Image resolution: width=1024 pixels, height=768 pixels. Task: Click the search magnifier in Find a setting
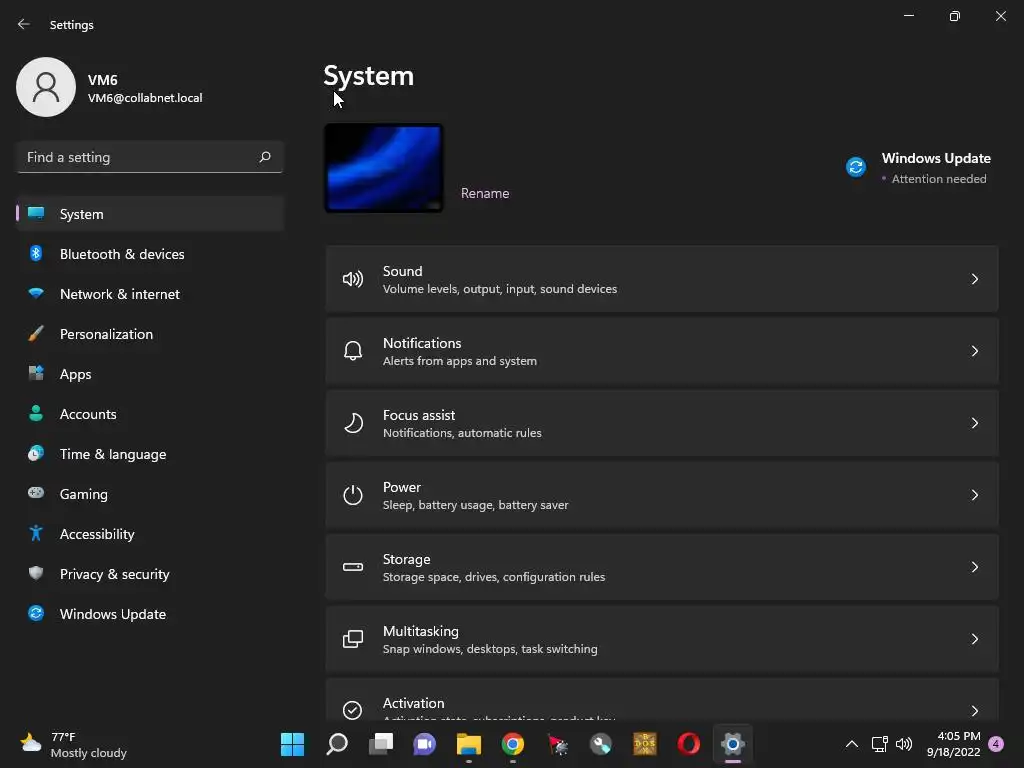[x=264, y=157]
